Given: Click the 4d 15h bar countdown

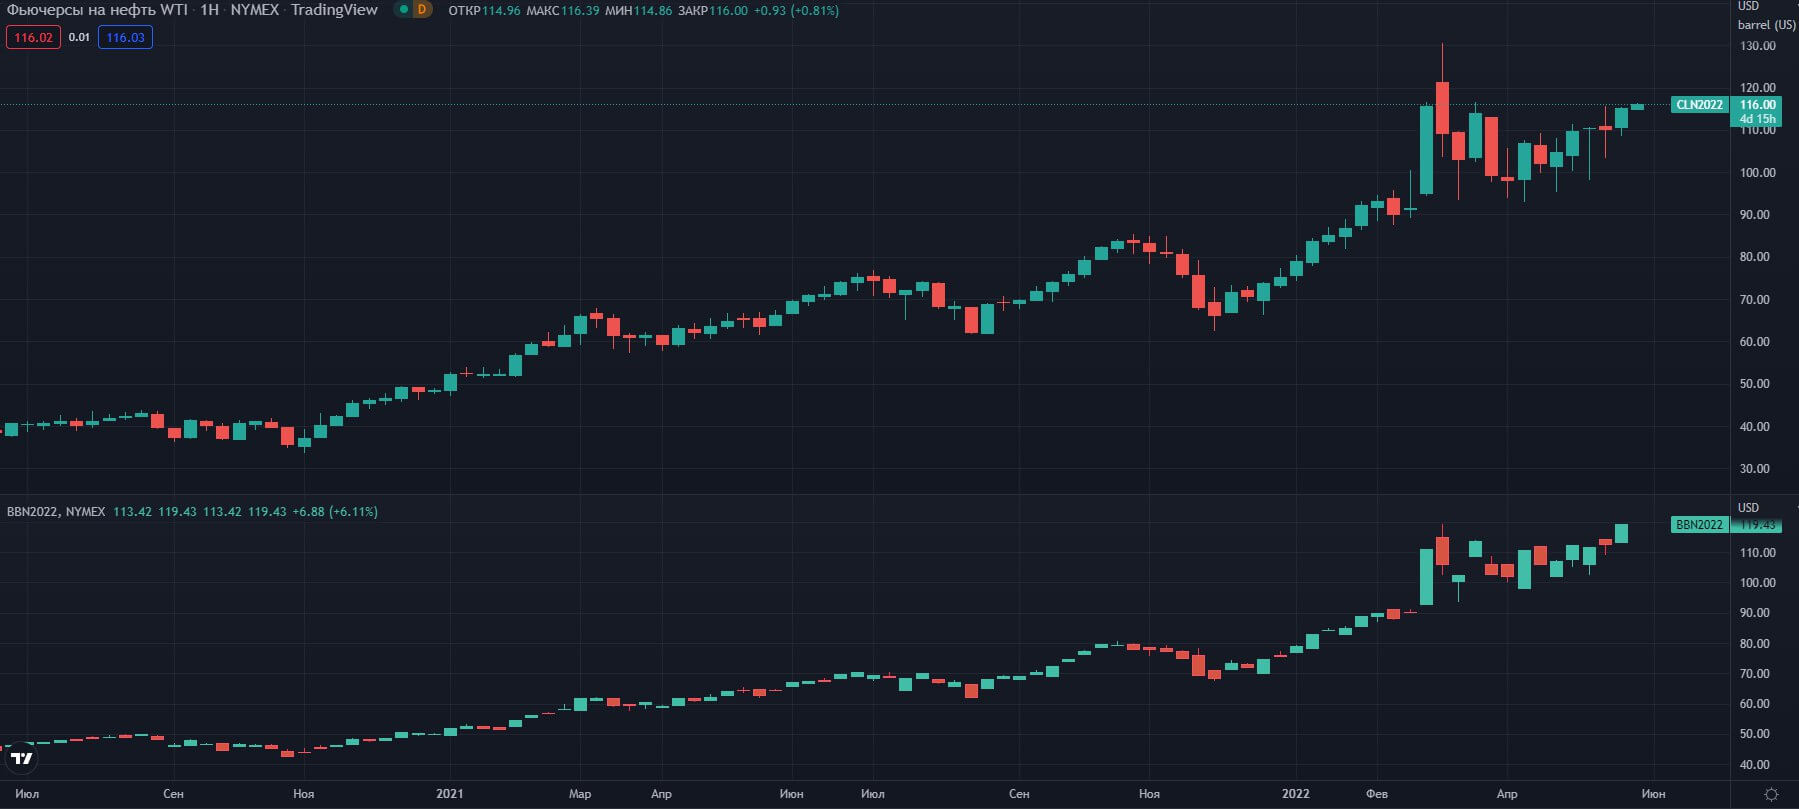Looking at the screenshot, I should pos(1757,119).
